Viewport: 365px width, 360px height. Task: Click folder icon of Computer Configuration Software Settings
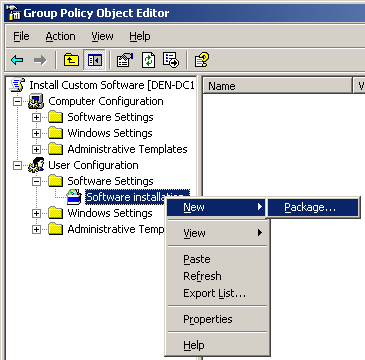tap(55, 117)
